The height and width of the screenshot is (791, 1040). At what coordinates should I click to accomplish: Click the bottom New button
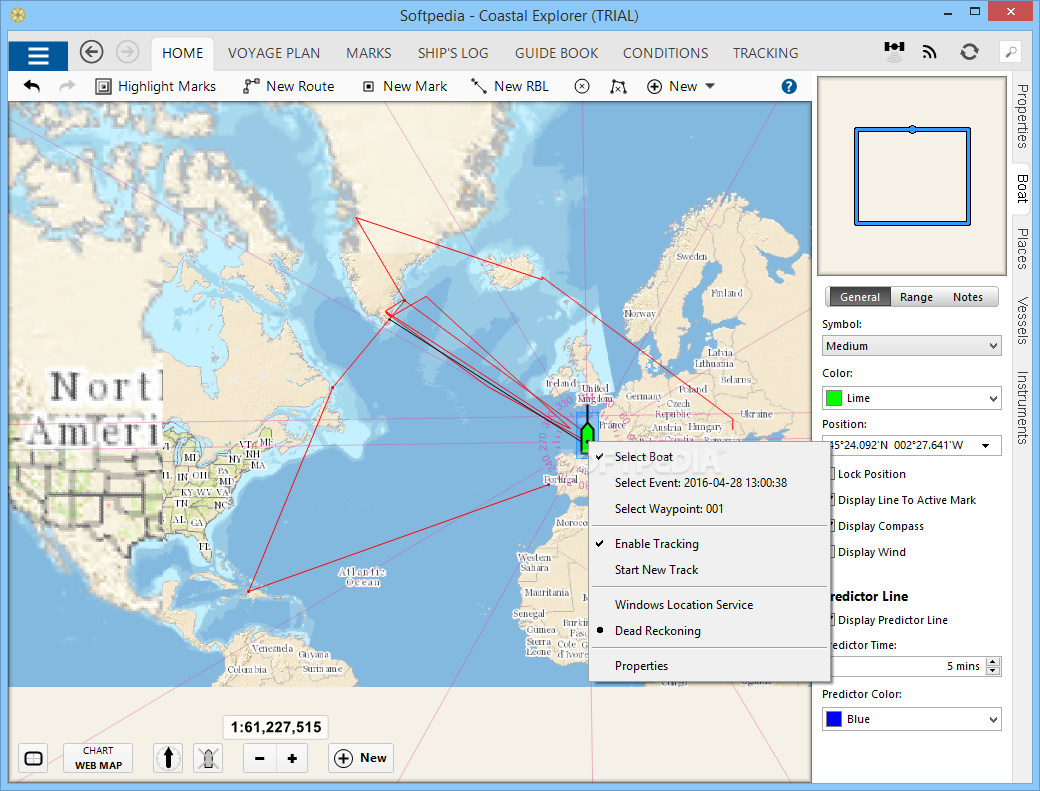(x=361, y=758)
